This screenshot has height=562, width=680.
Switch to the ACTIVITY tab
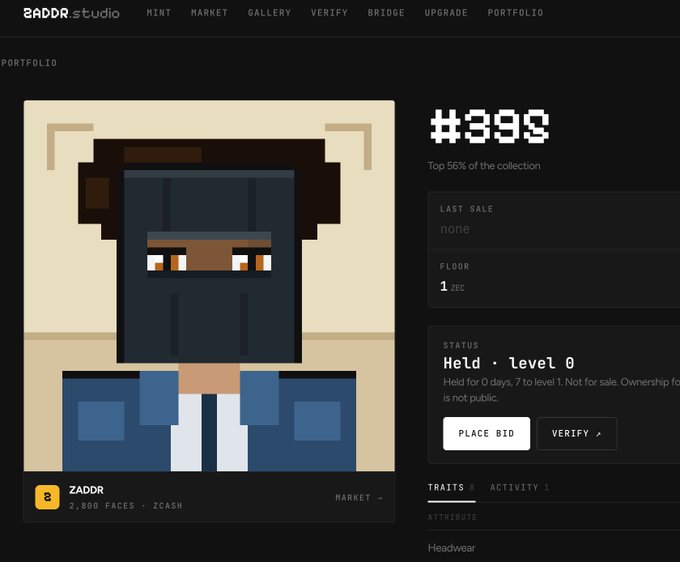520,488
